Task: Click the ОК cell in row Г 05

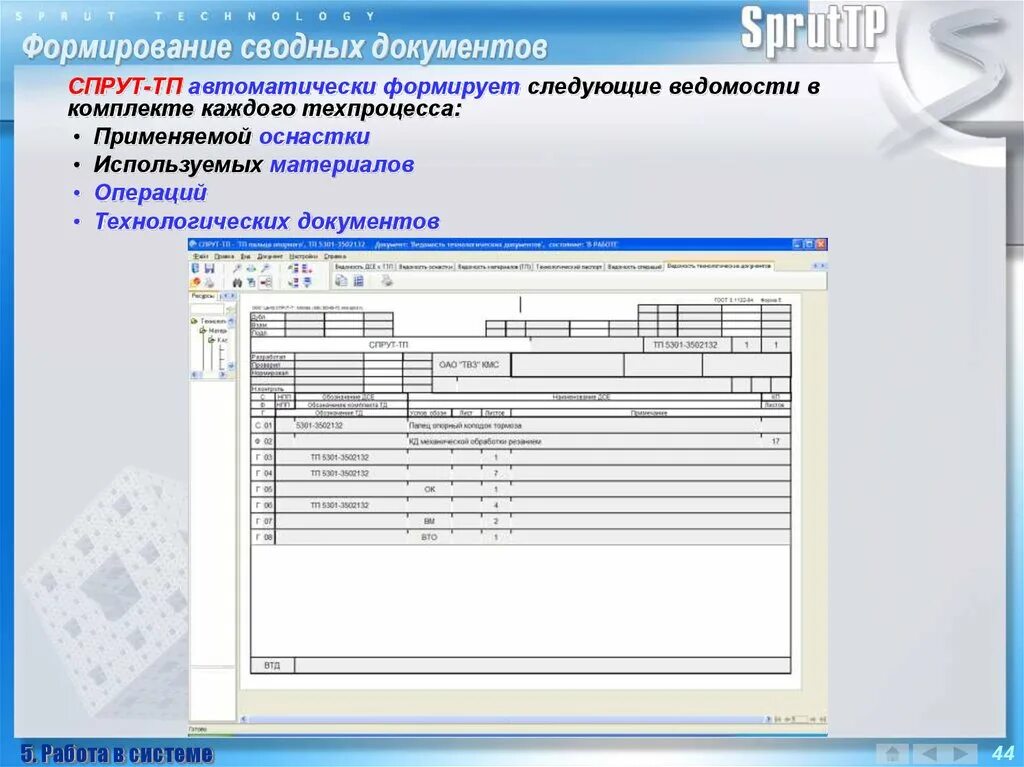Action: pos(430,489)
